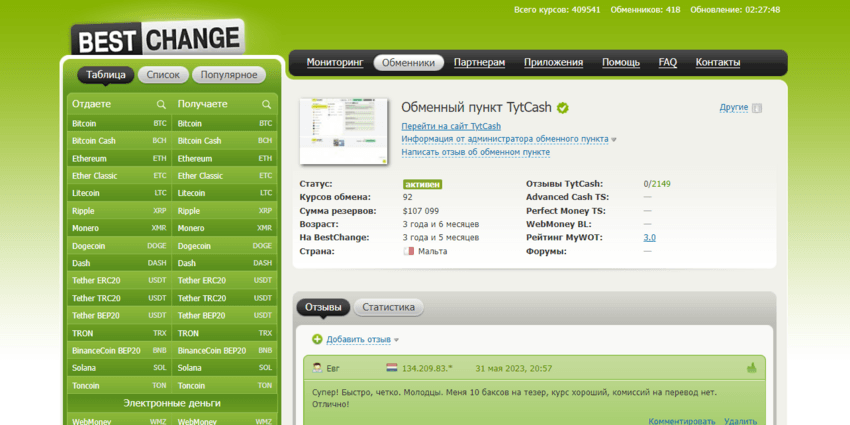Click the TytCash website thumbnail preview

click(x=343, y=131)
